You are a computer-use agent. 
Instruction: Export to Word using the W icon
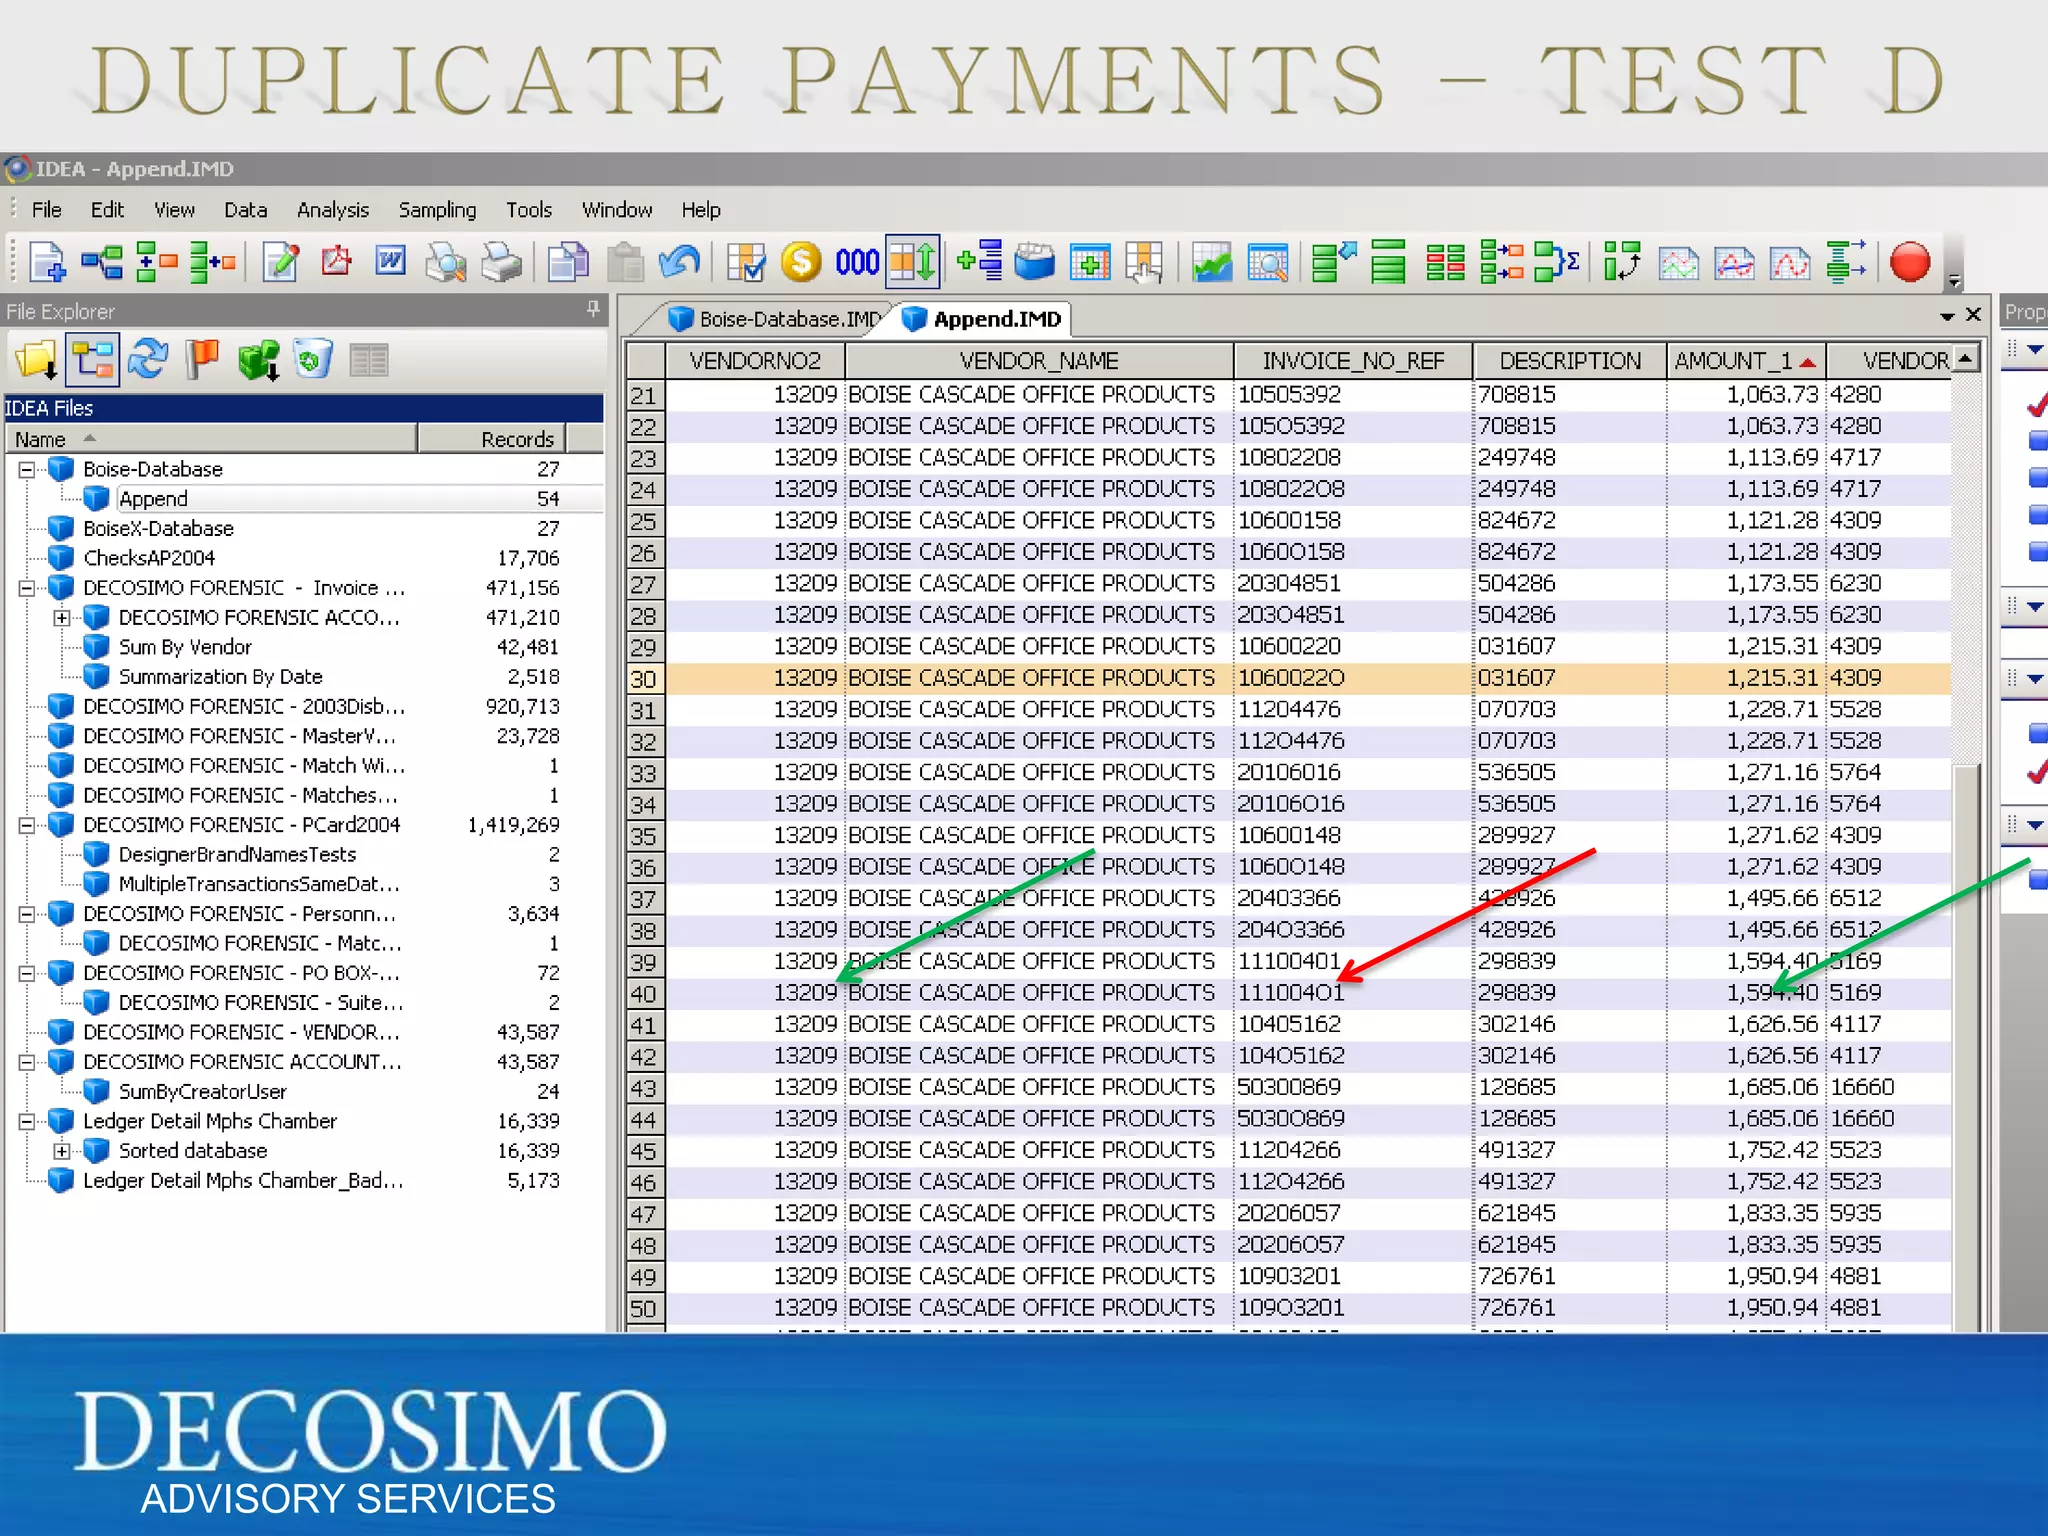coord(391,263)
